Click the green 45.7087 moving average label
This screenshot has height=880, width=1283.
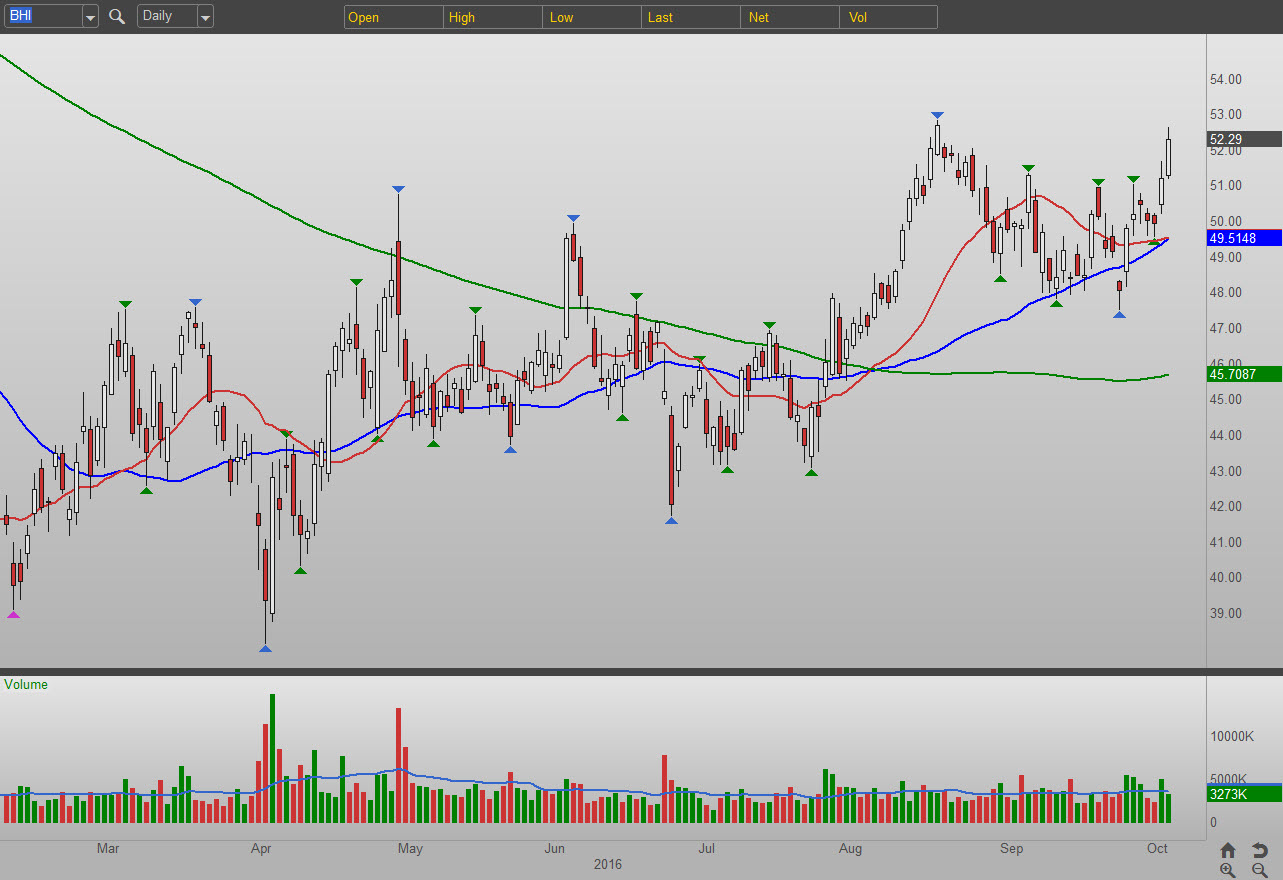[1244, 374]
